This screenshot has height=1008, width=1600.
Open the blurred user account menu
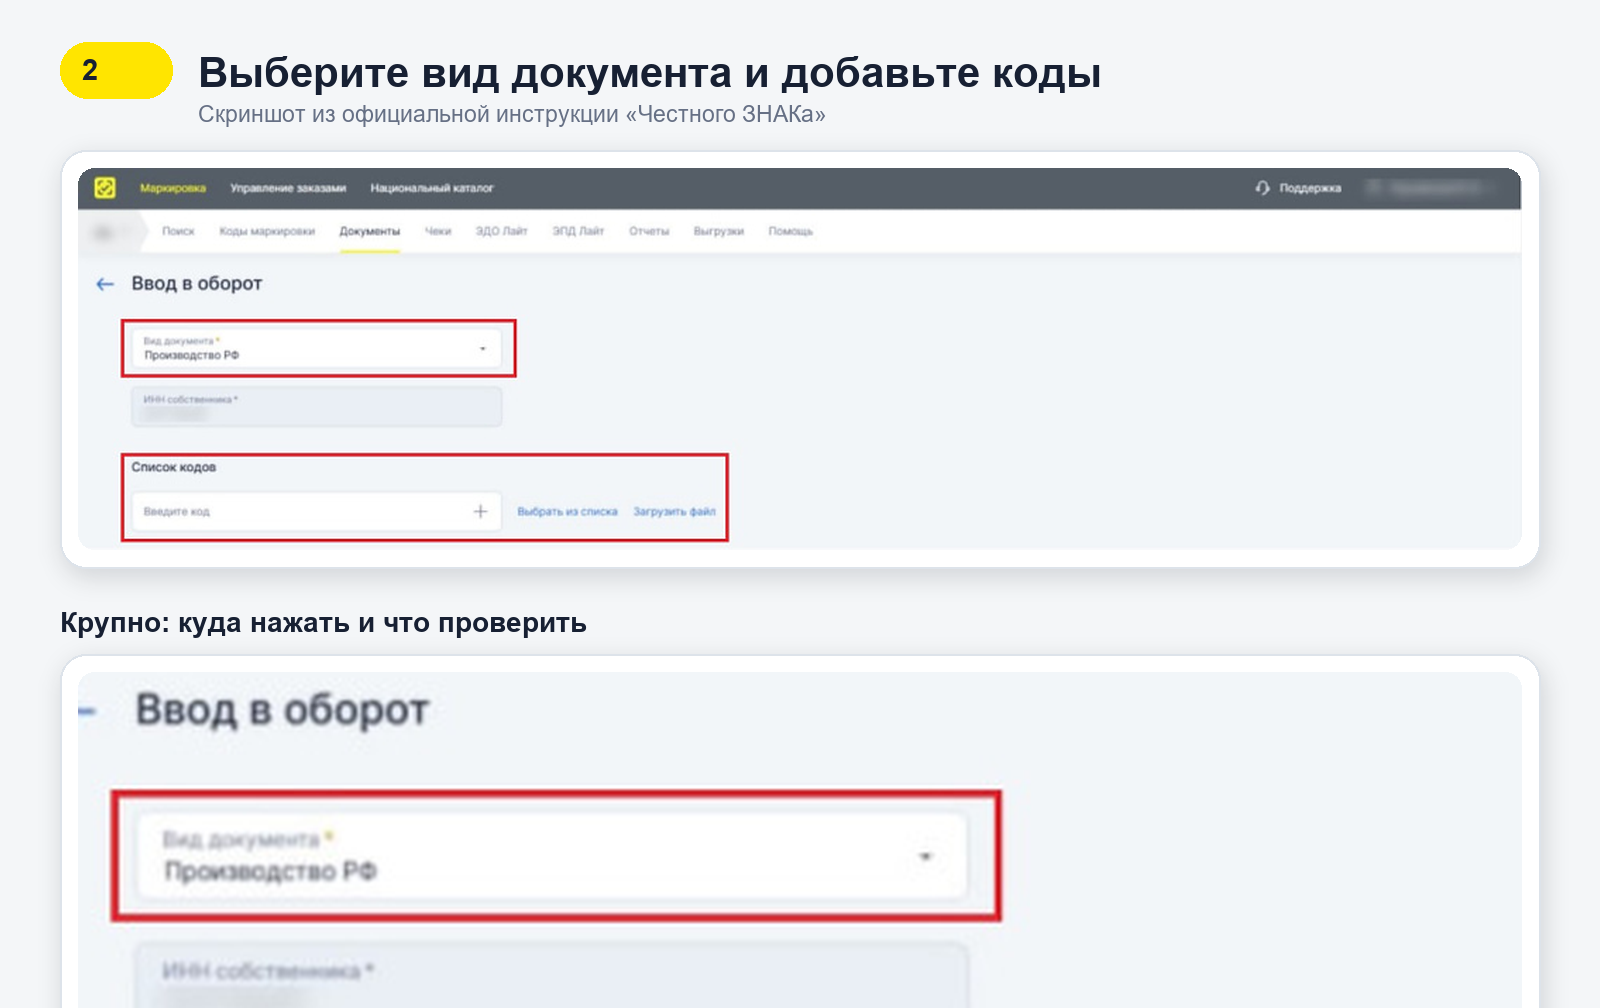point(1433,187)
